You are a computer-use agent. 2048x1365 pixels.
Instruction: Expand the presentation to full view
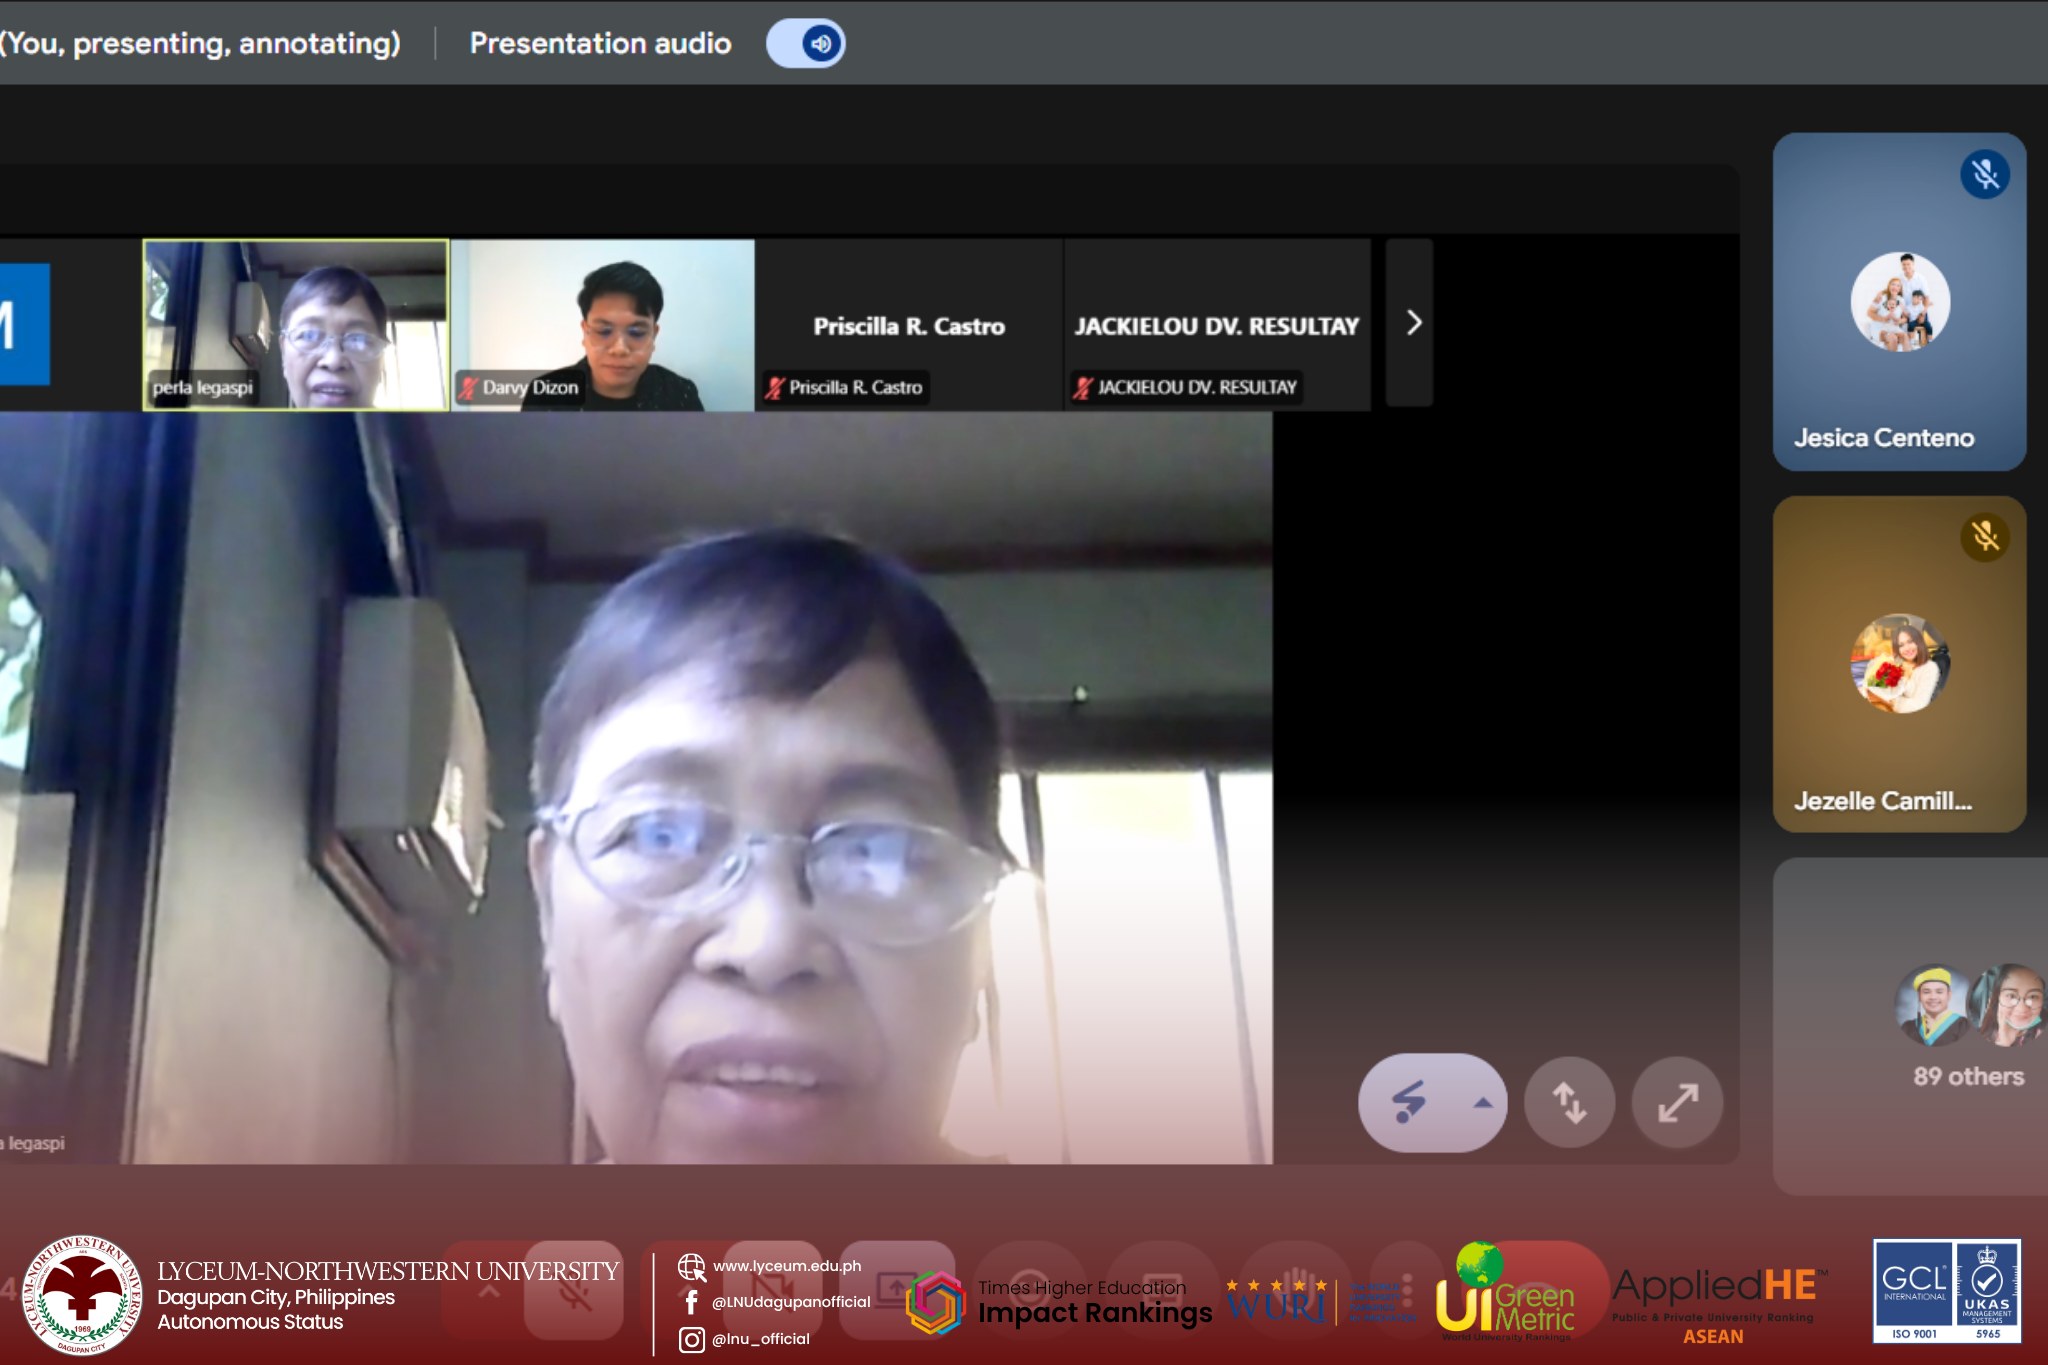pyautogui.click(x=1677, y=1102)
